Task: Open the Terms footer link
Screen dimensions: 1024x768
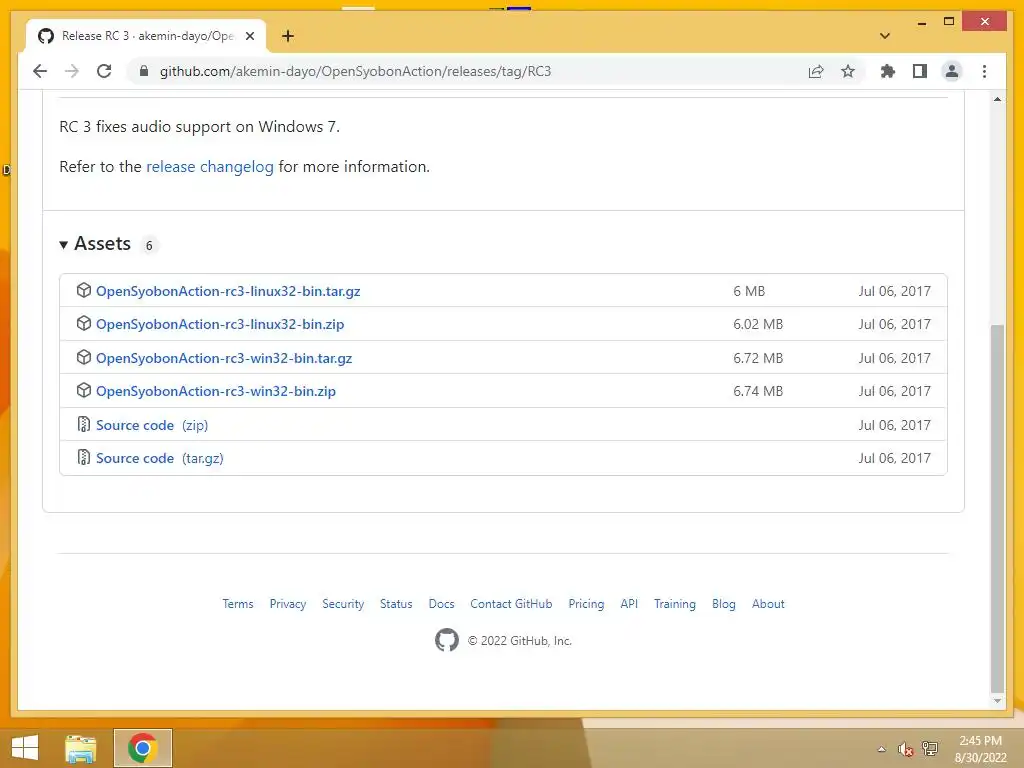Action: pos(238,604)
